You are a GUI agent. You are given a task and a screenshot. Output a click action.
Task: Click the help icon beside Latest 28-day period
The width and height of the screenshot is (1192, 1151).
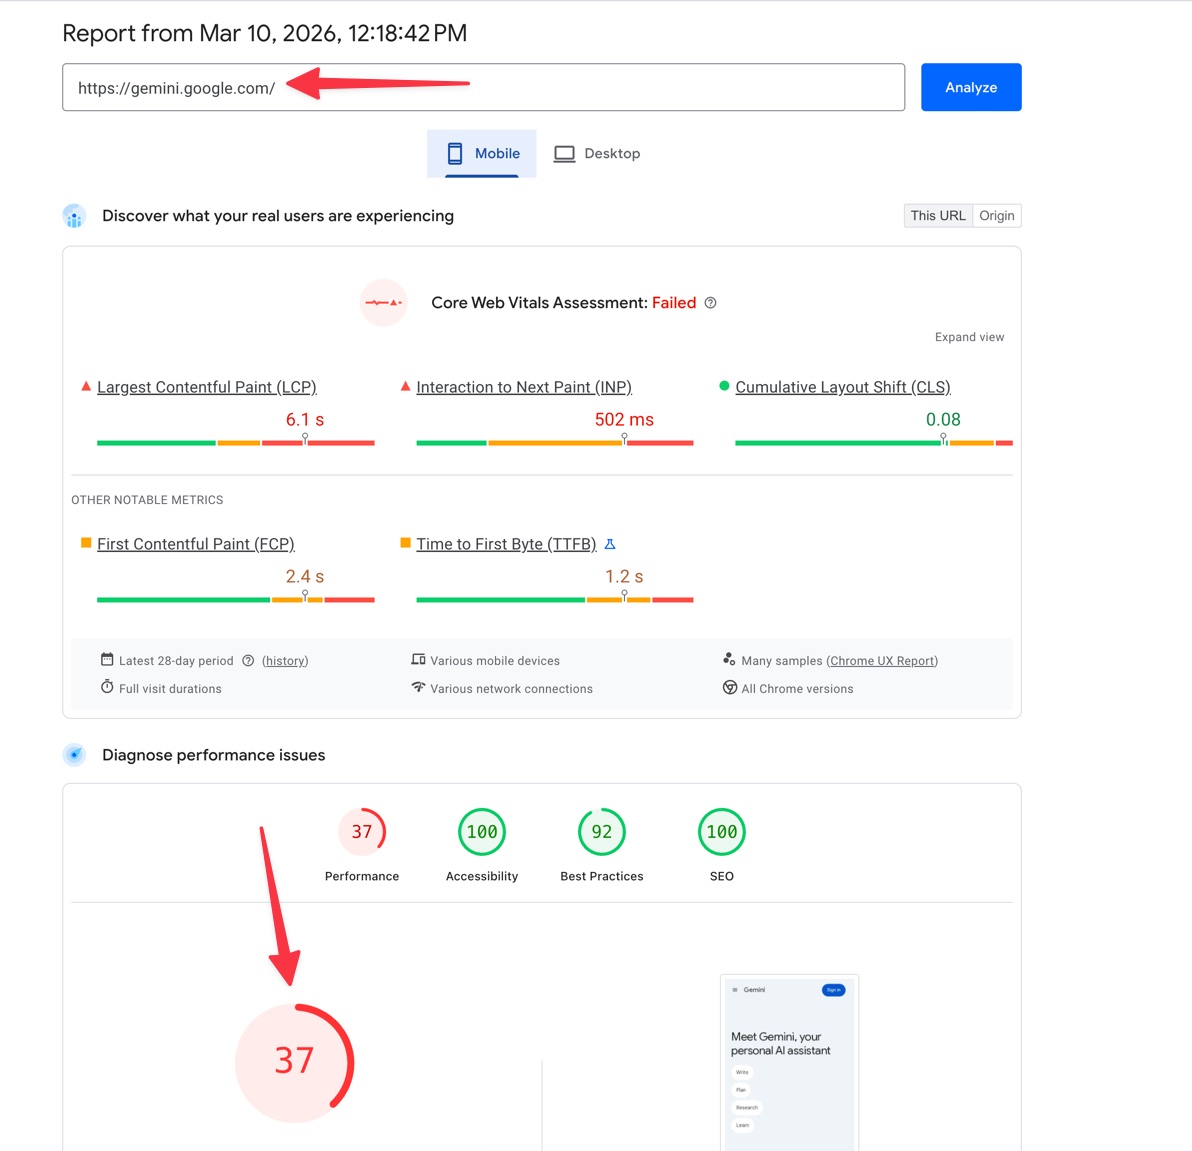tap(248, 661)
